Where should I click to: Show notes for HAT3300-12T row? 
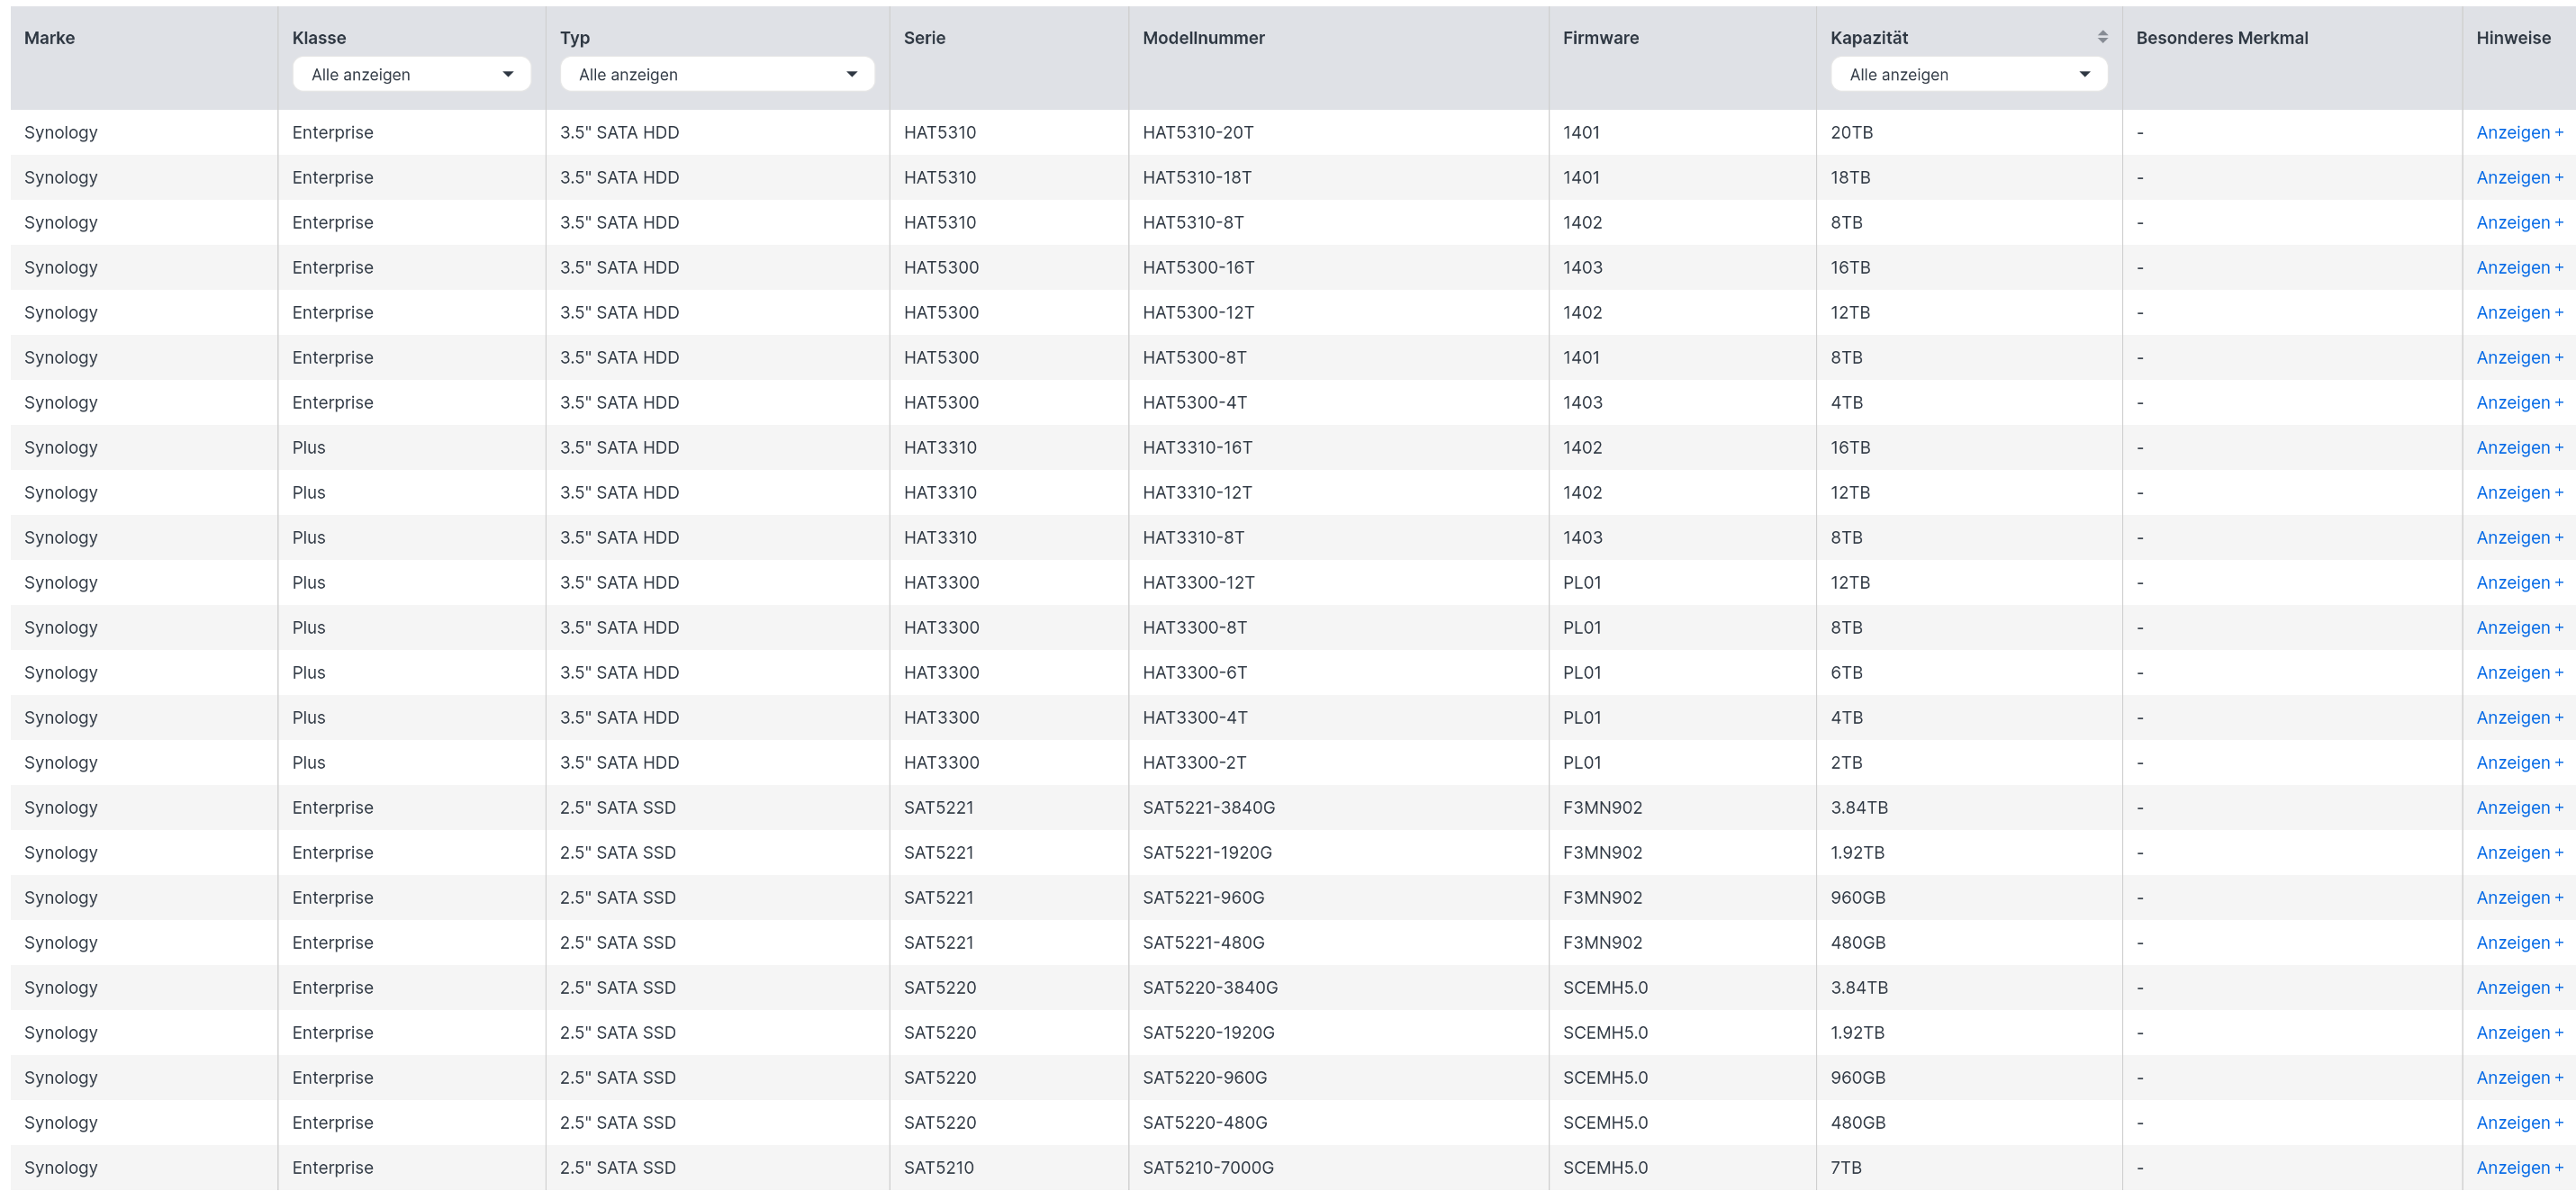pos(2519,582)
